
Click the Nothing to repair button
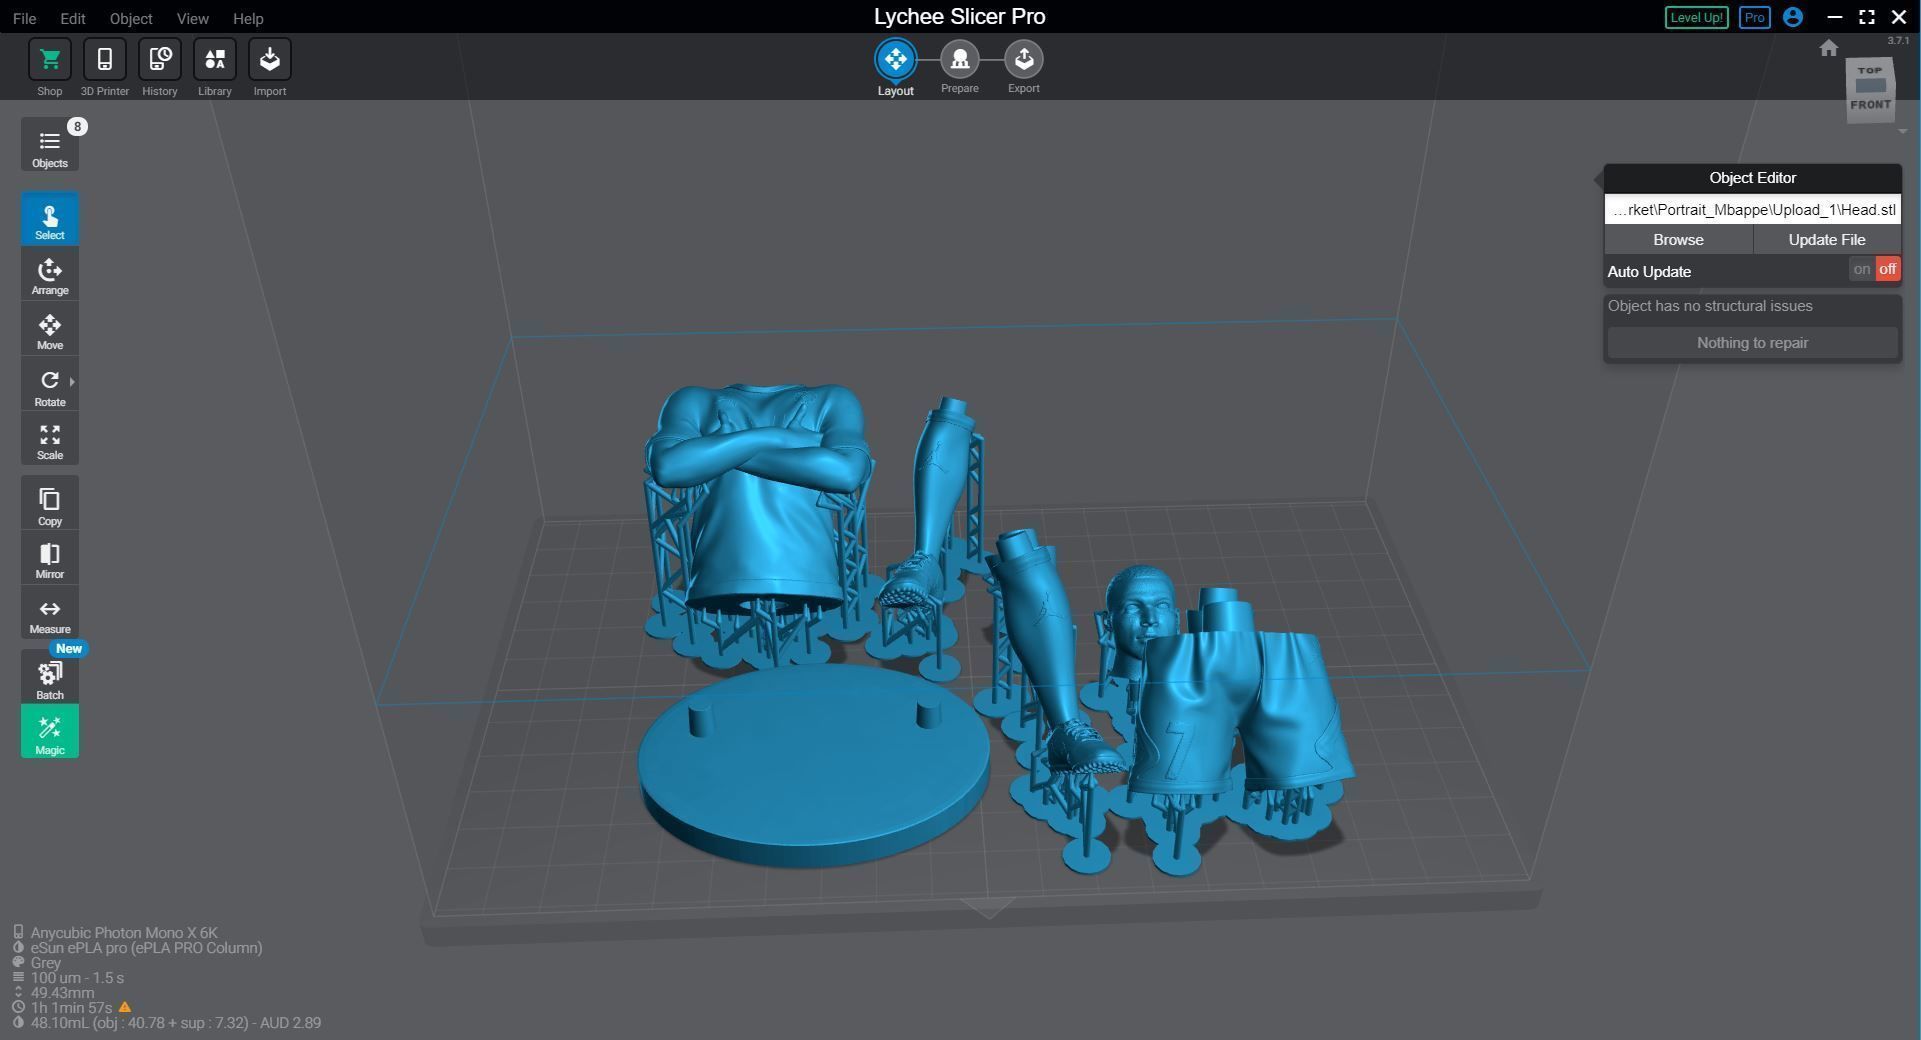1752,343
